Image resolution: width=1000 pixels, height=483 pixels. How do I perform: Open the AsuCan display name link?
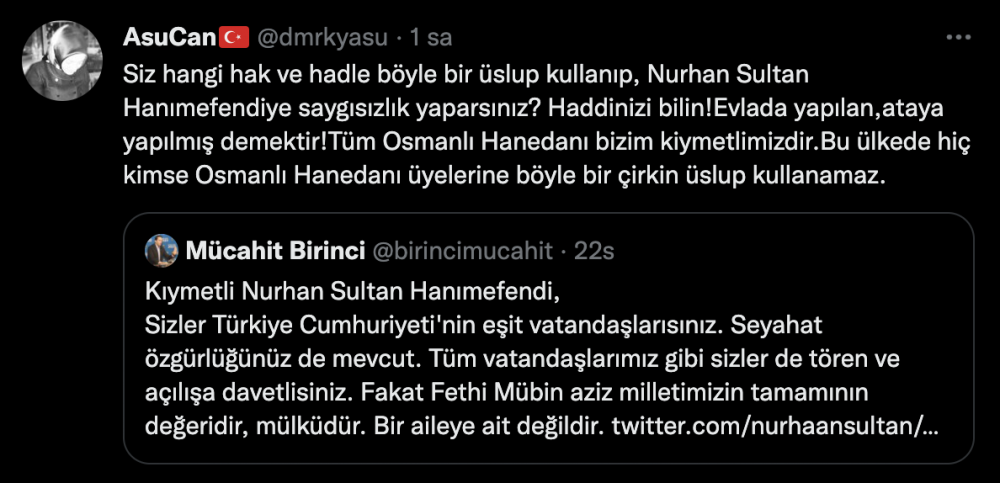pos(169,37)
